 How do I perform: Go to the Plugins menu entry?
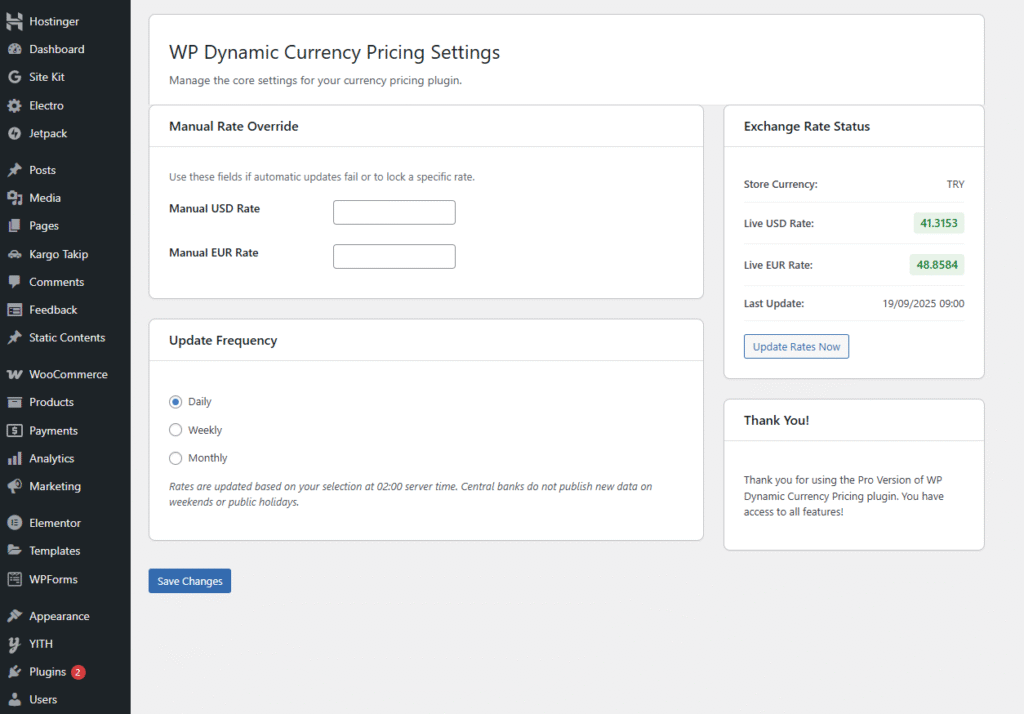click(x=45, y=671)
